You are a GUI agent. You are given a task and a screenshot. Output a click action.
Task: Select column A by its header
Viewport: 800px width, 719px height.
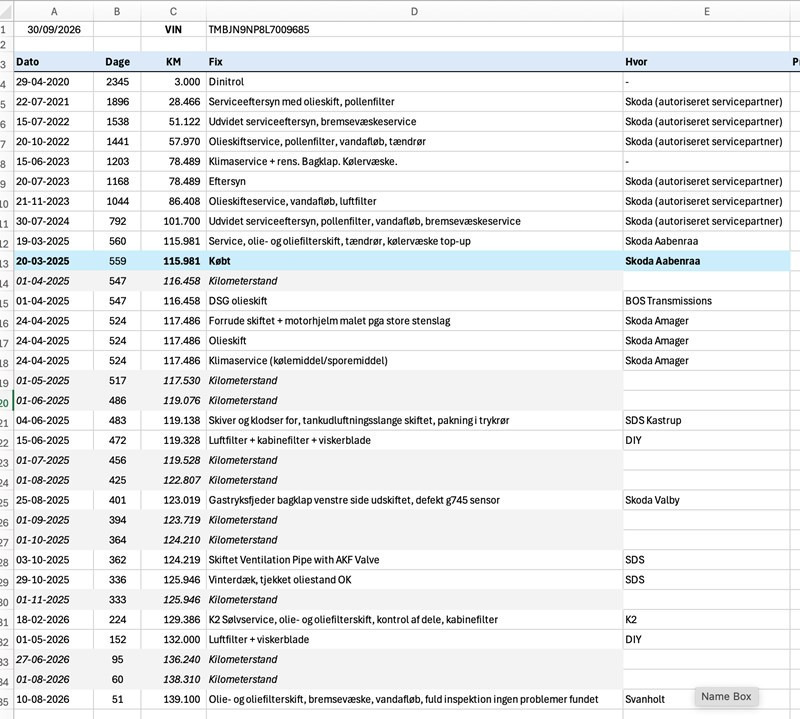point(54,11)
